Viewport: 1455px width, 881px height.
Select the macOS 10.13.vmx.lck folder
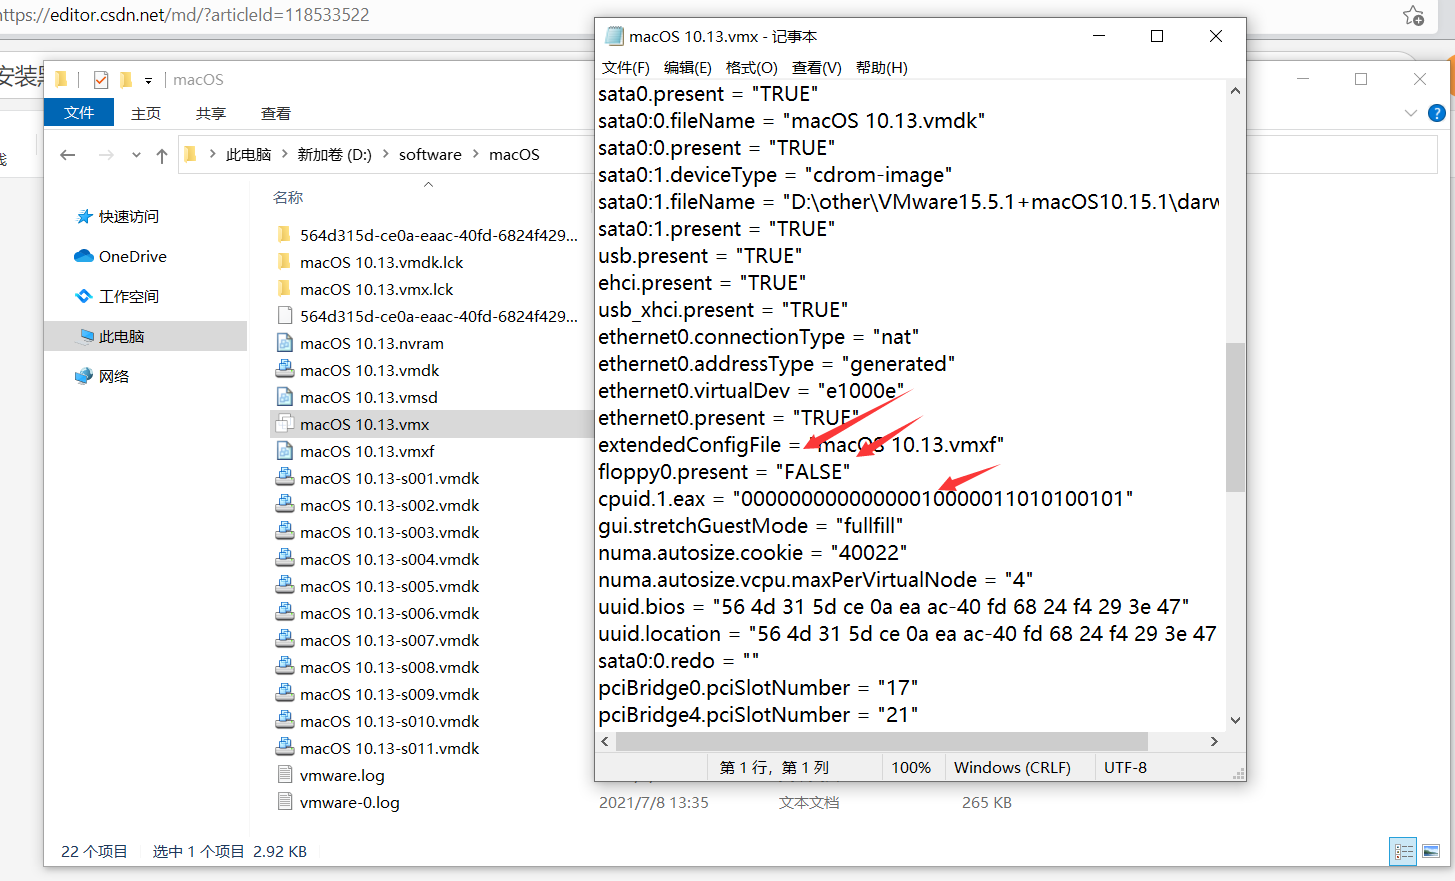[x=376, y=289]
